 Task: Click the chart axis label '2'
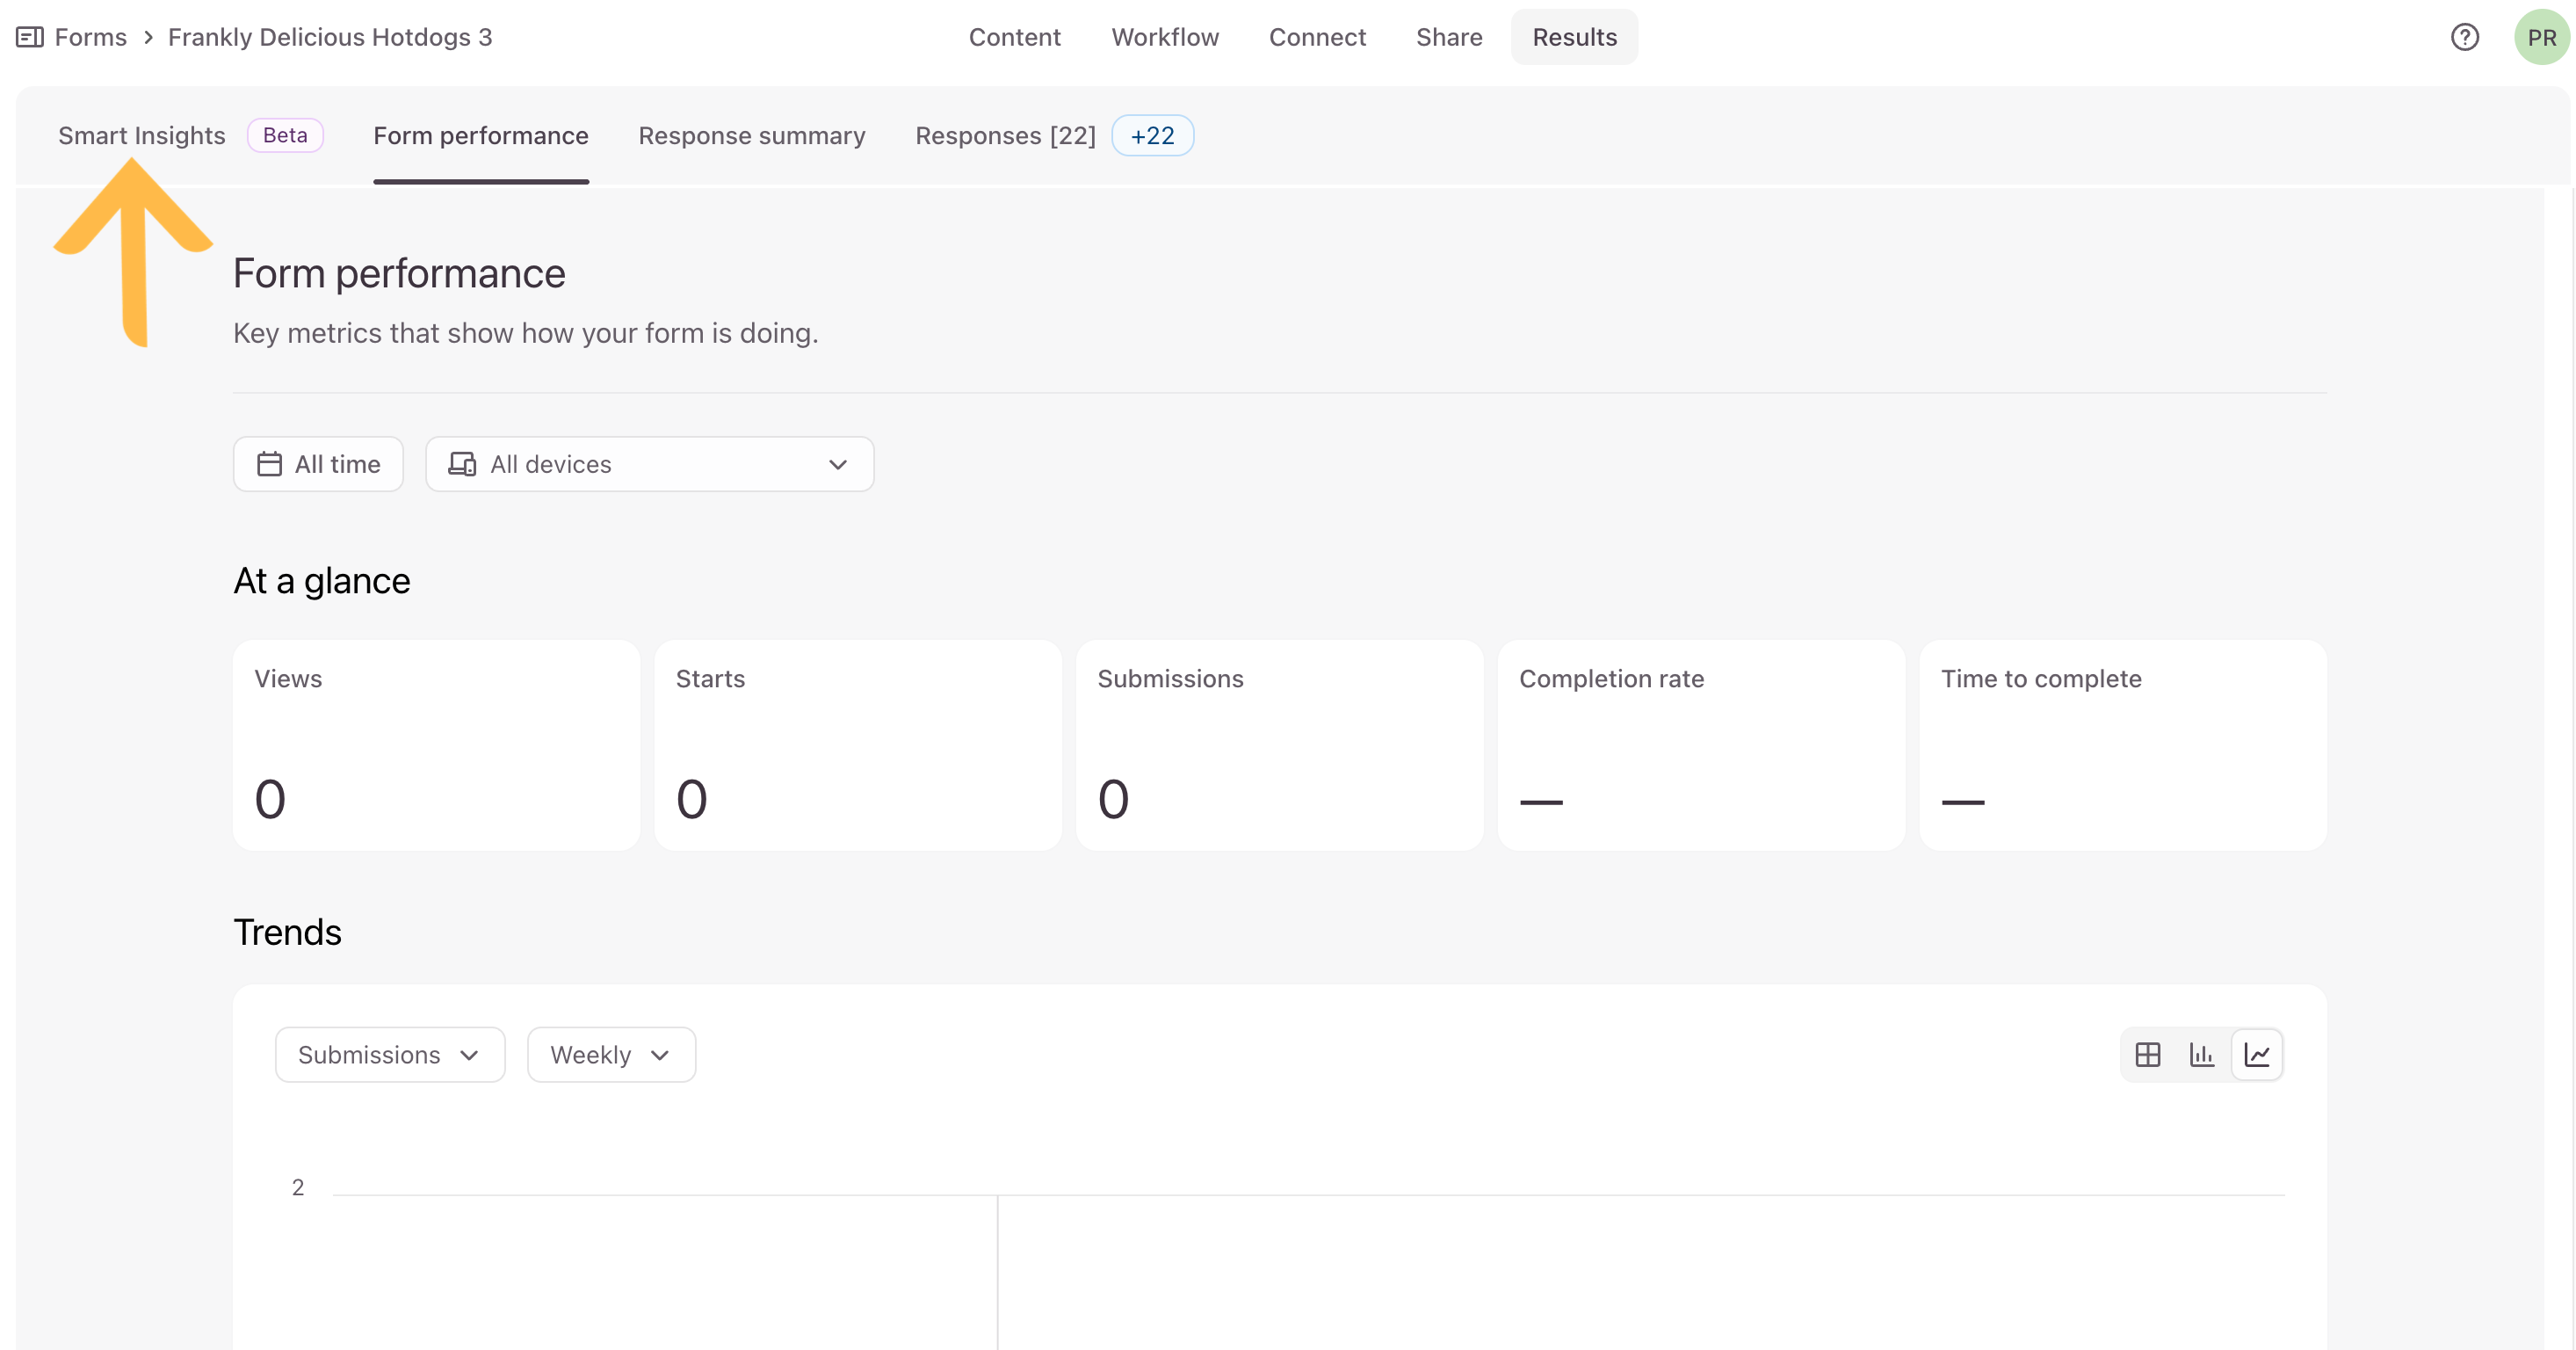click(x=297, y=1187)
